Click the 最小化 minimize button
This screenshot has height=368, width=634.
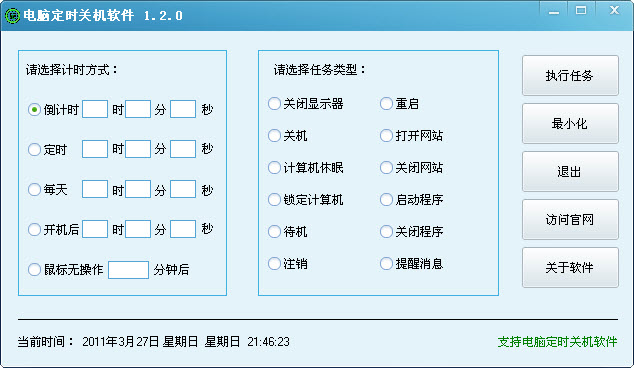tap(570, 124)
